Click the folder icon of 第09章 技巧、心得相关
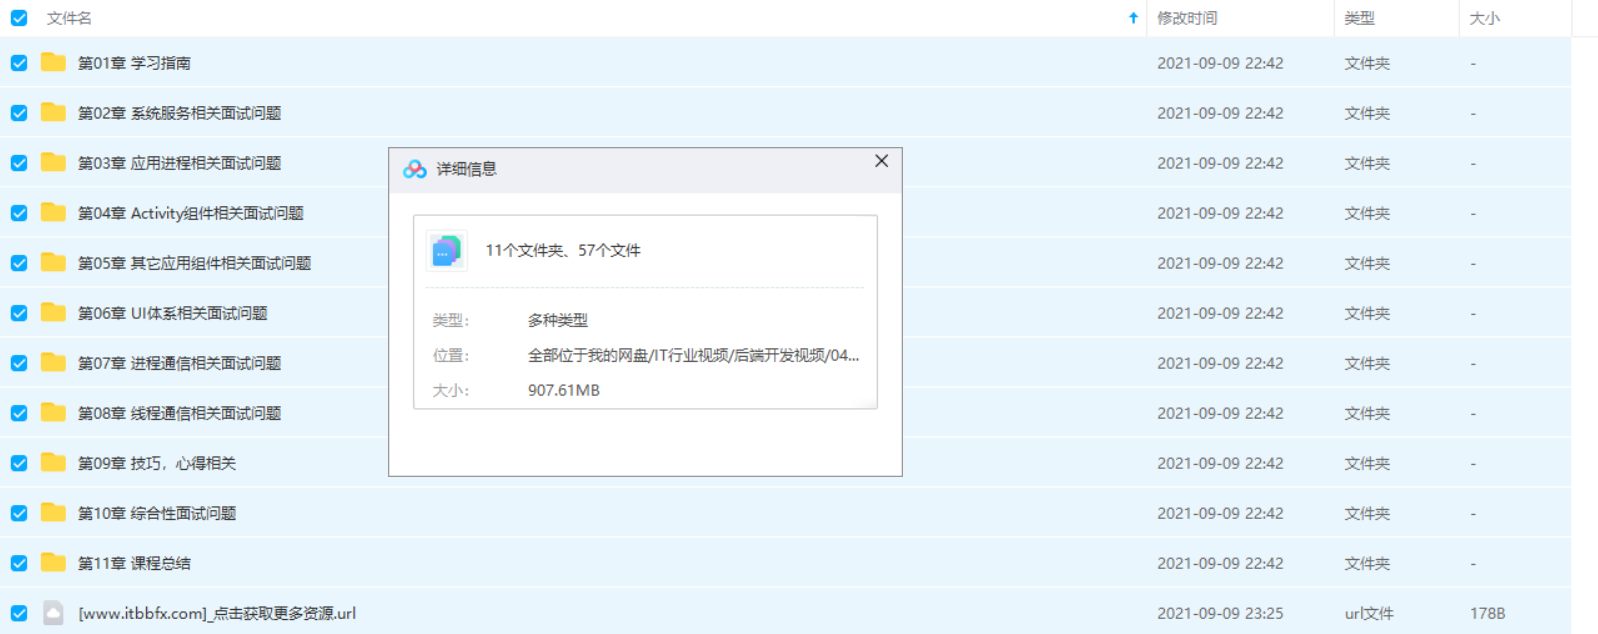1598x634 pixels. click(53, 462)
